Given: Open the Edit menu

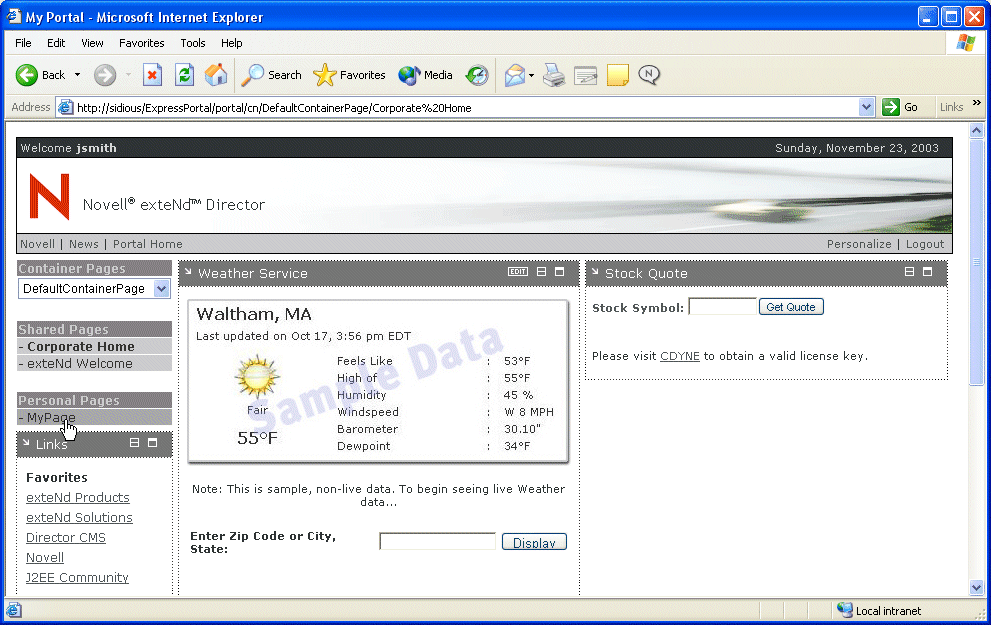Looking at the screenshot, I should 56,43.
